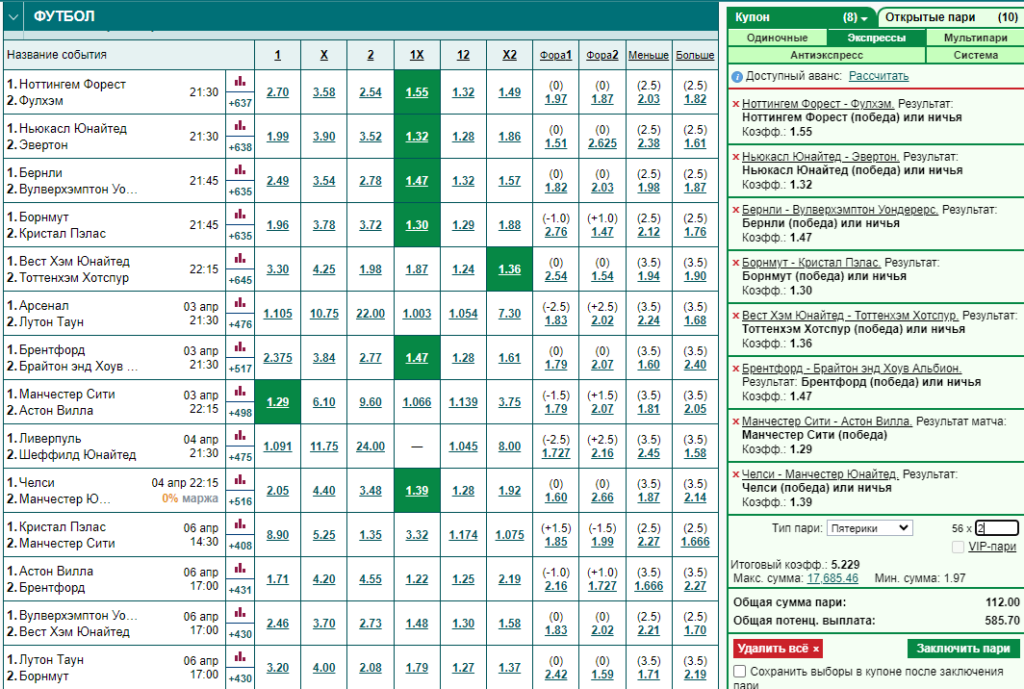The width and height of the screenshot is (1024, 689).
Task: Remove Борнмут – Кристал Пэлас from coupon
Action: click(x=736, y=263)
